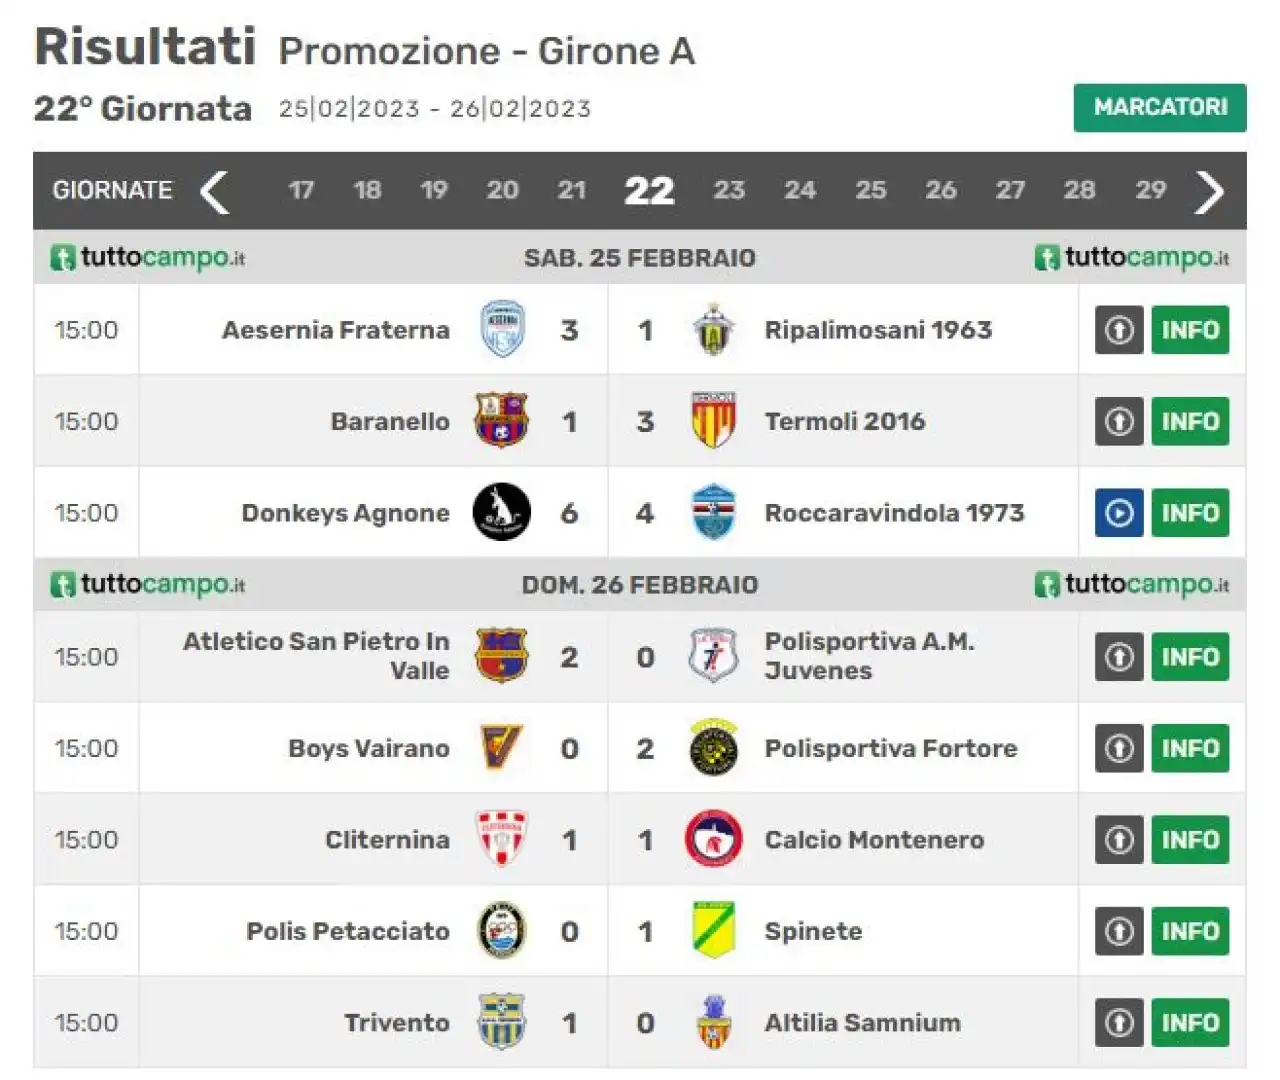Click the Donkeys Agnone black logo

pyautogui.click(x=501, y=512)
